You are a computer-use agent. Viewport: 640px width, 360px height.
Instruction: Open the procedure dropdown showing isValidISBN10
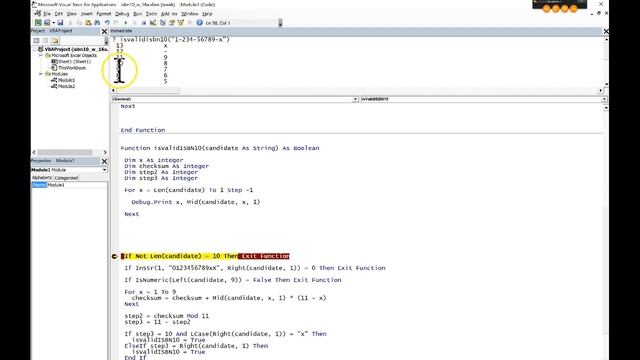click(x=604, y=99)
